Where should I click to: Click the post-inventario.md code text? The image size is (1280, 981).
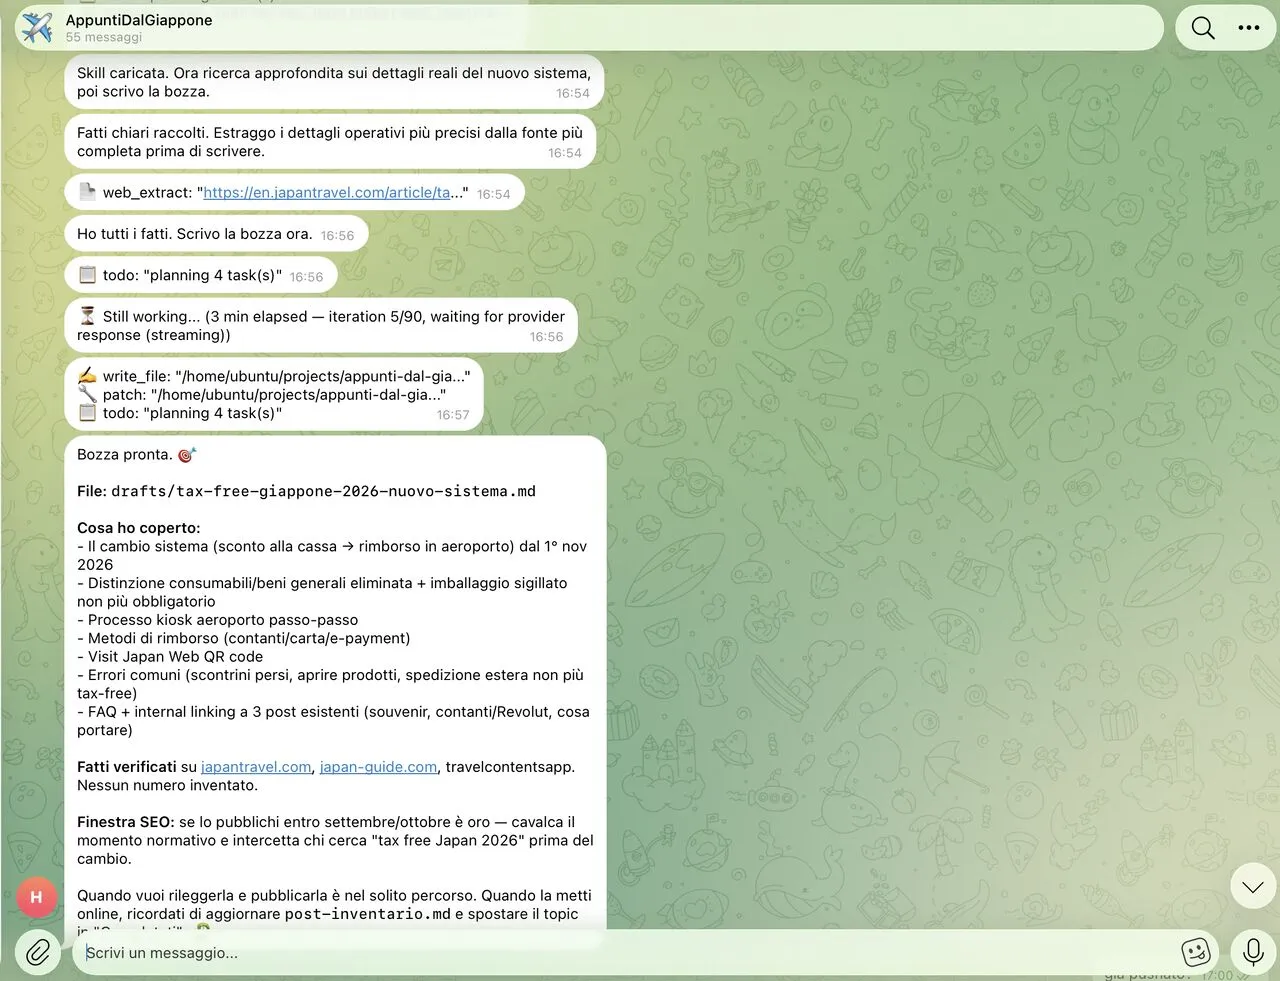pyautogui.click(x=368, y=914)
